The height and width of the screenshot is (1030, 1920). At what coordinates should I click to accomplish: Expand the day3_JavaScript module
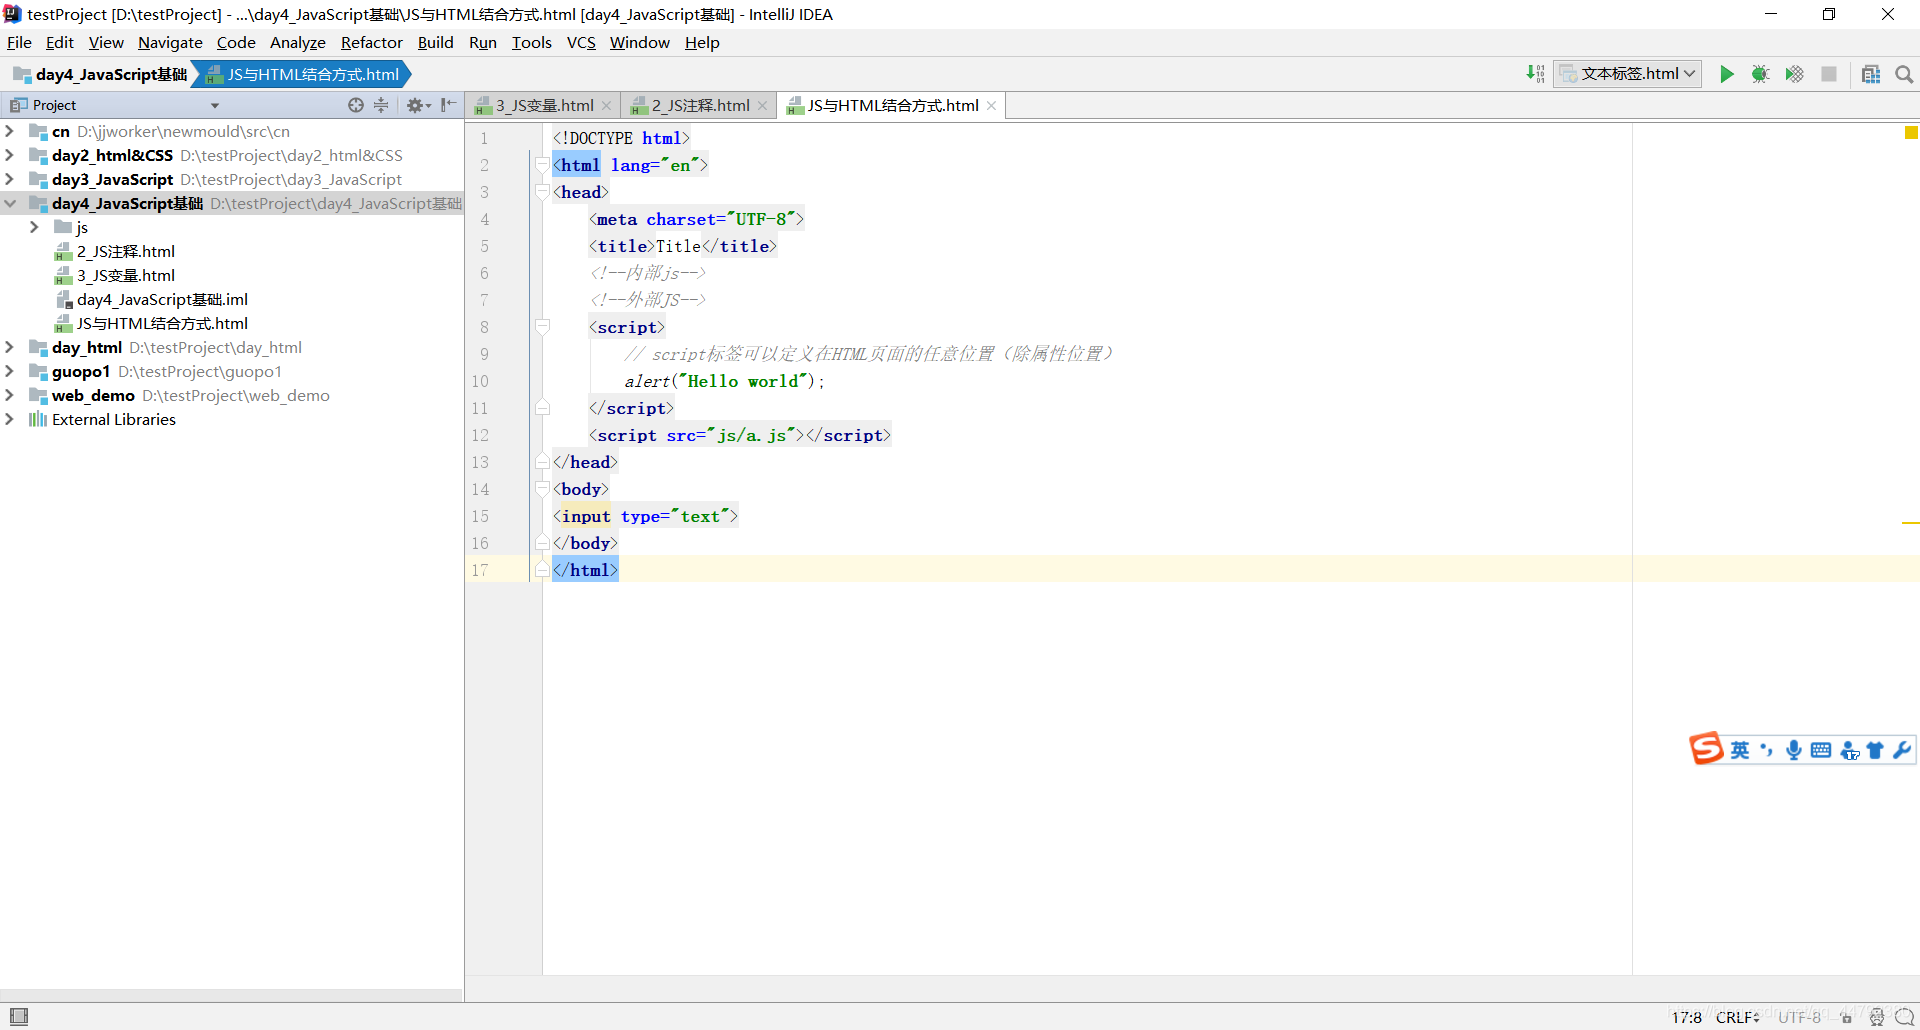(x=9, y=179)
